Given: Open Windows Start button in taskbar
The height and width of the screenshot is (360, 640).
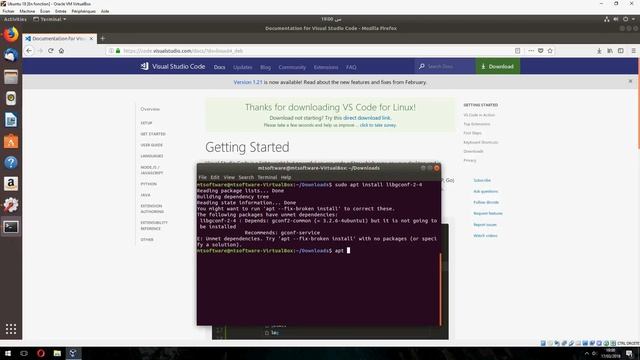Looking at the screenshot, I should pos(7,353).
